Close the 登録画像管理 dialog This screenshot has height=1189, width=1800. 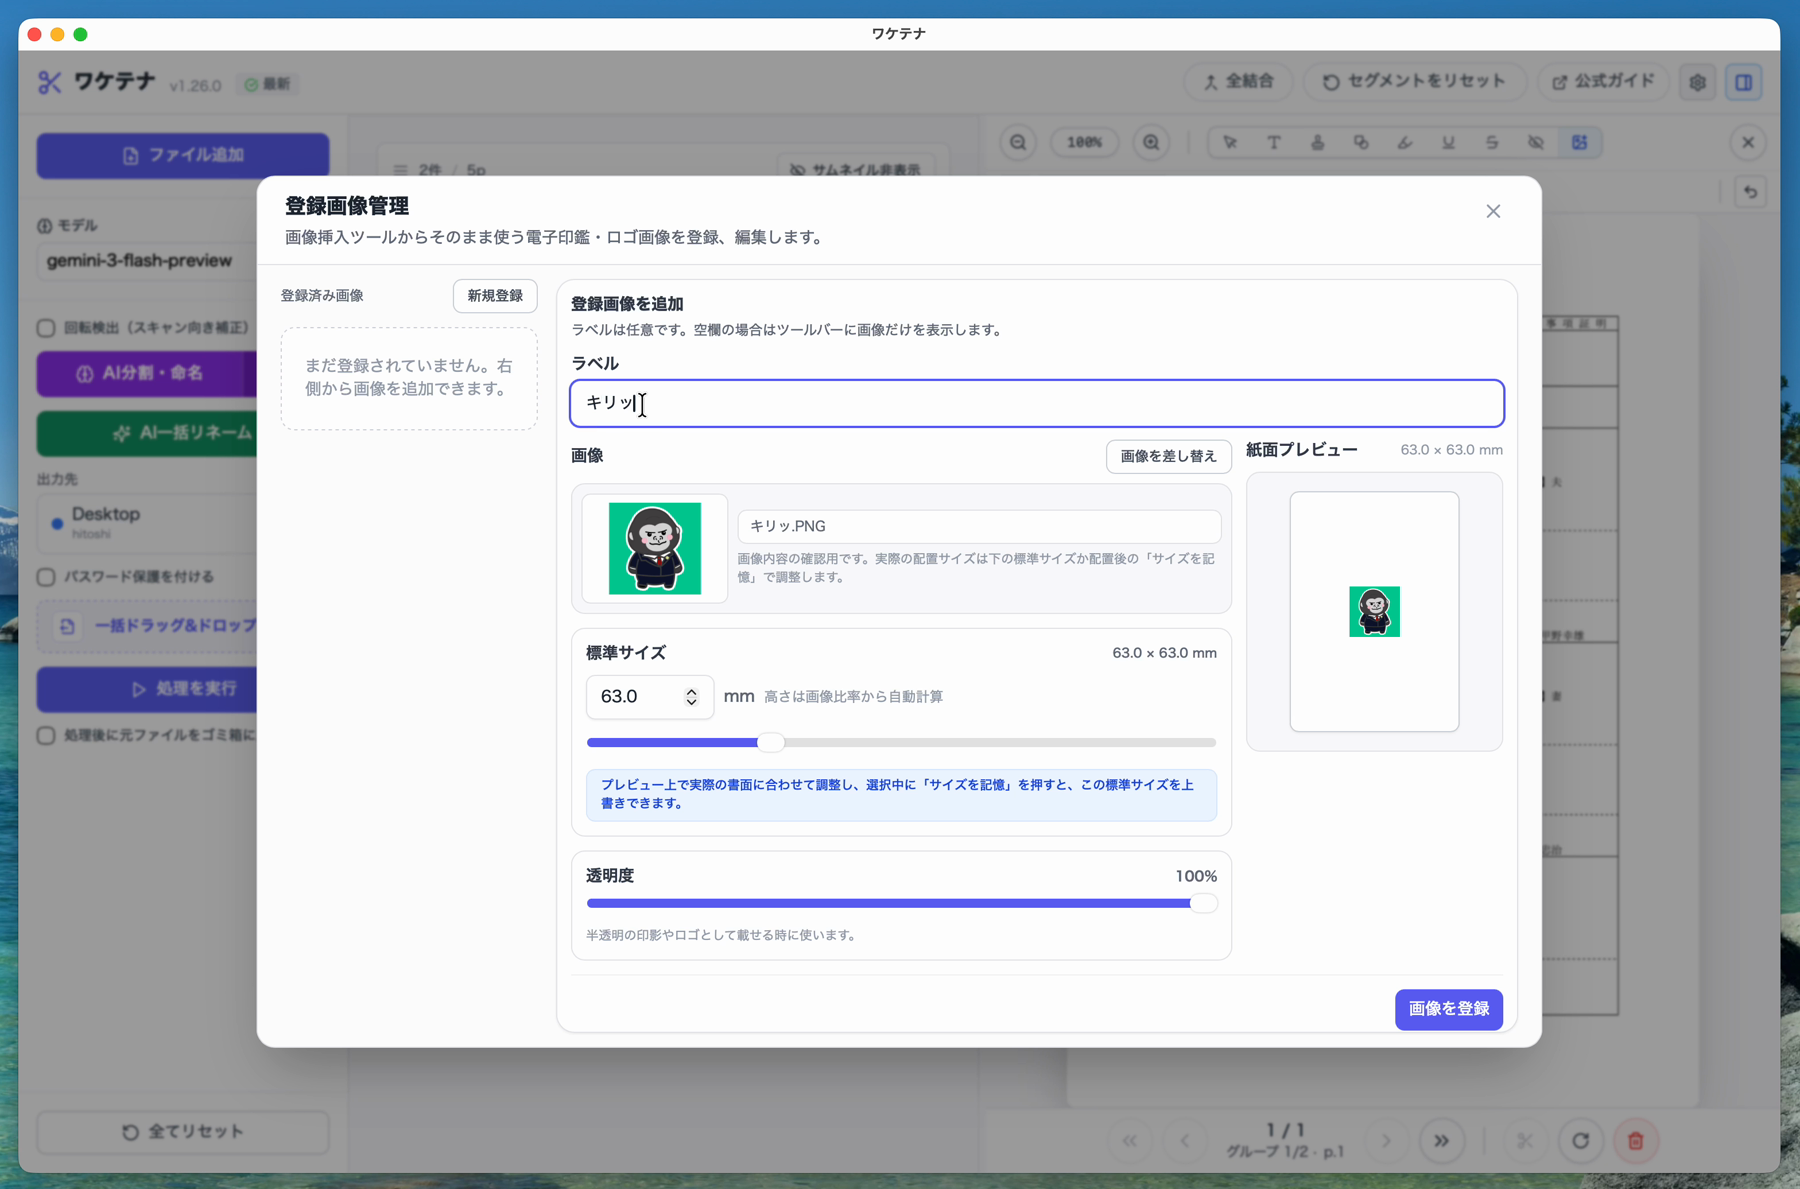click(1493, 211)
